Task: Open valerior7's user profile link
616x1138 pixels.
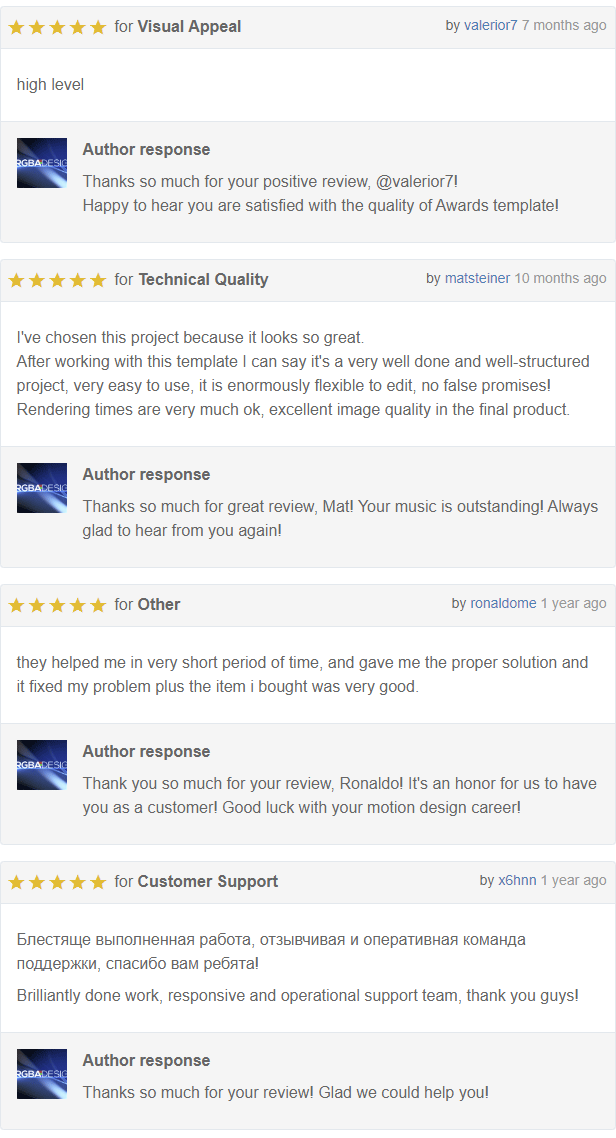Action: point(490,25)
